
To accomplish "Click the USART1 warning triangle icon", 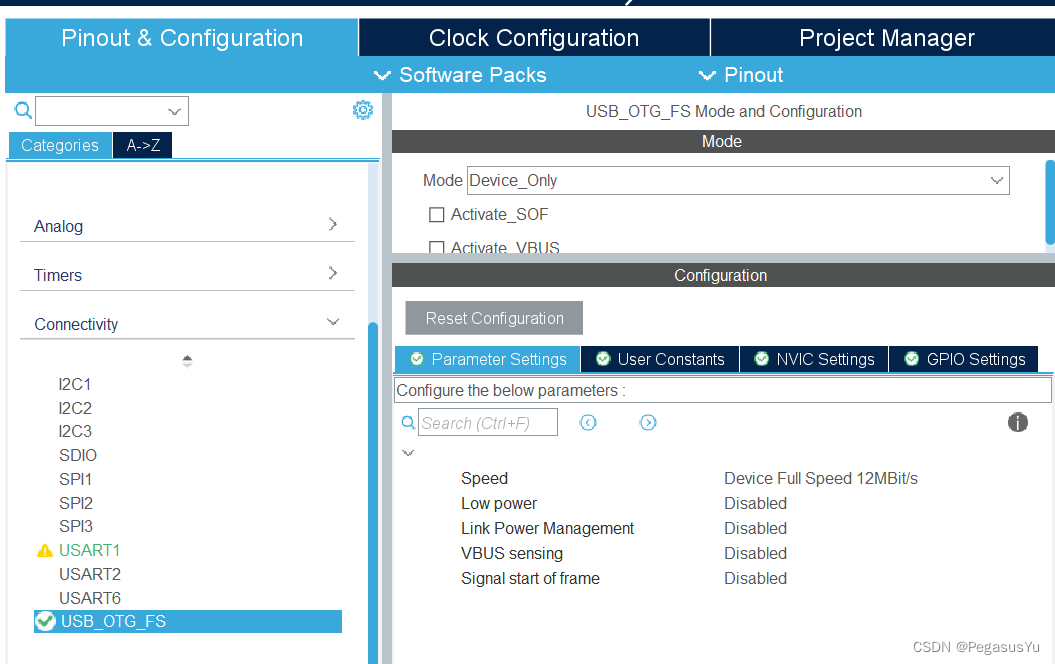I will tap(44, 550).
